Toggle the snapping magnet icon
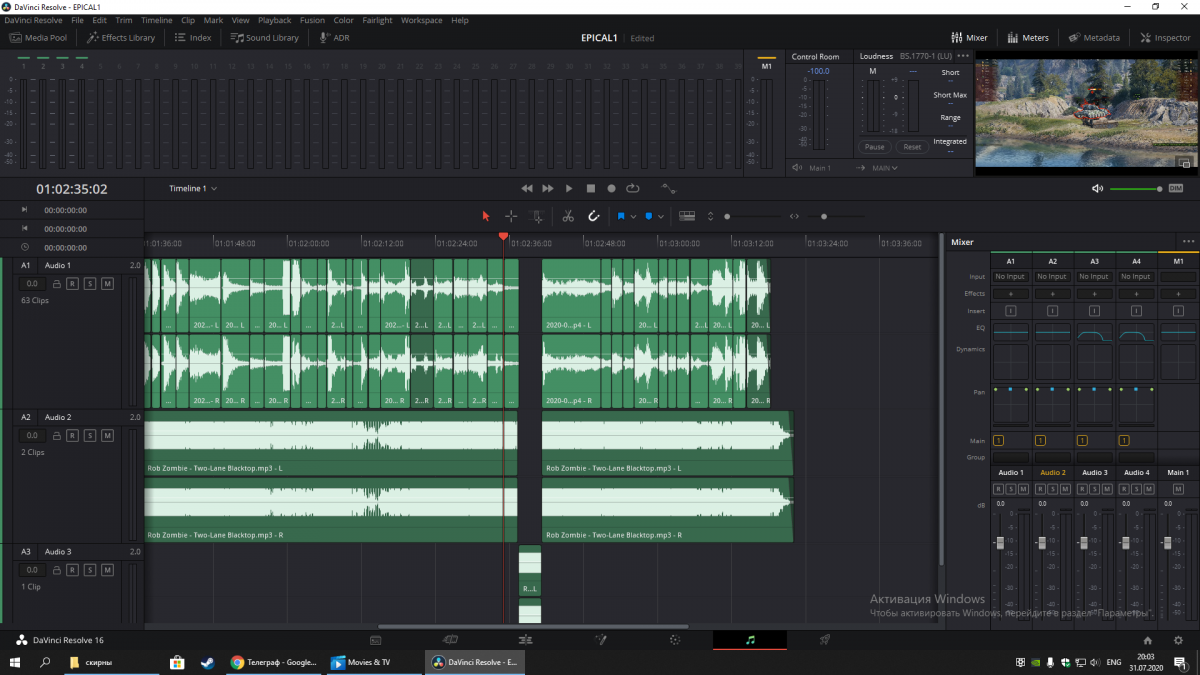This screenshot has width=1200, height=675. coord(592,216)
